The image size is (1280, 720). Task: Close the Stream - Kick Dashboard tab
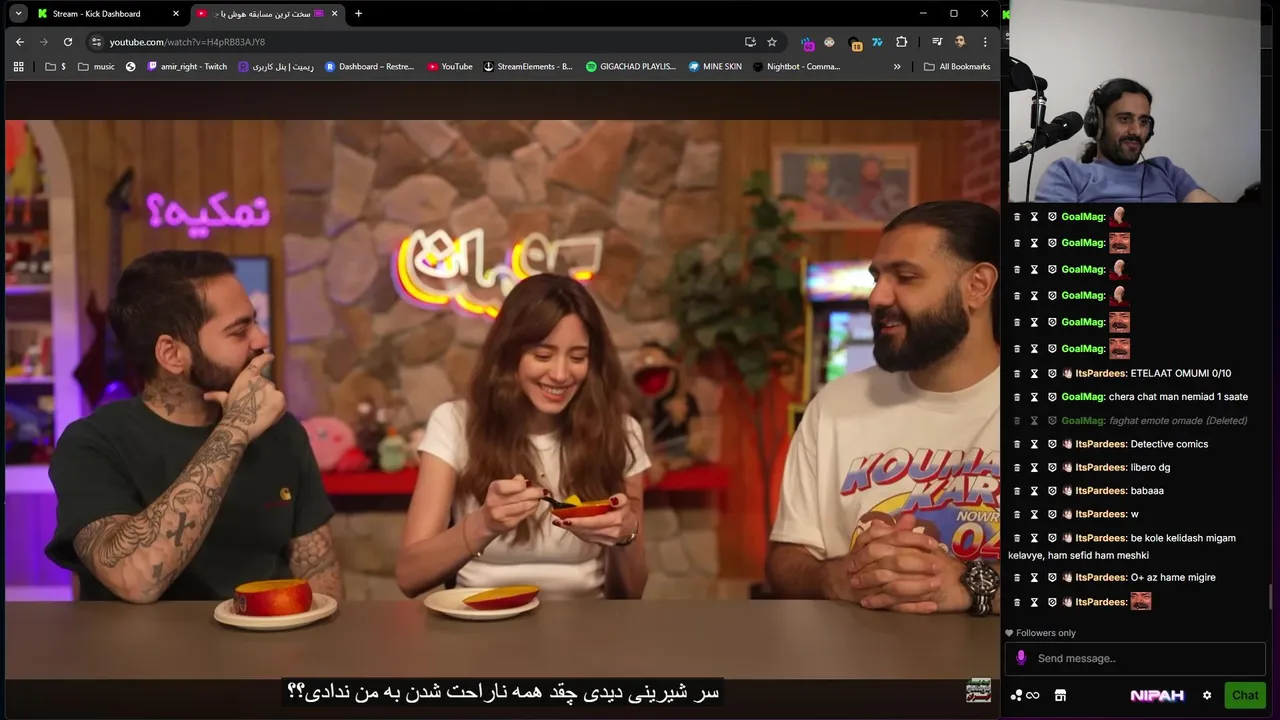(176, 14)
